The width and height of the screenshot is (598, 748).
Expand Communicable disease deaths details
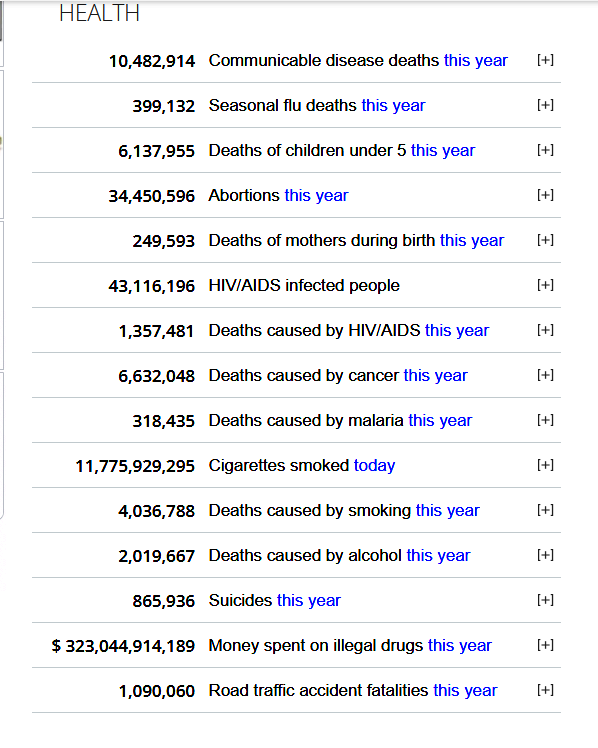tap(545, 60)
